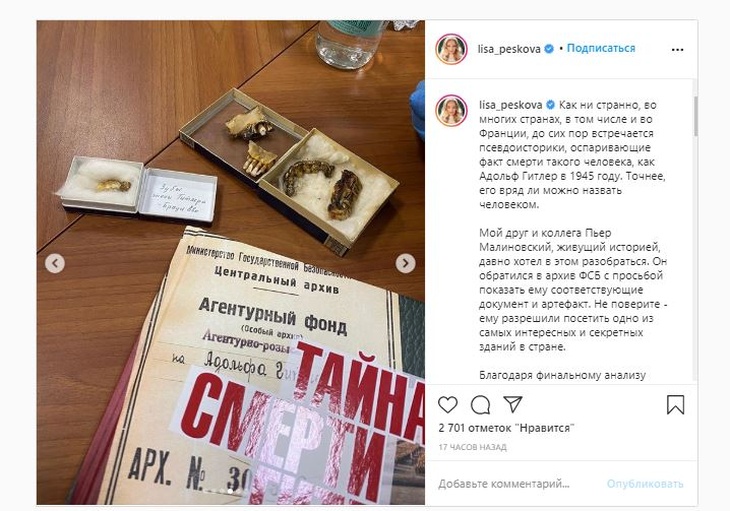Save post using bookmark icon
This screenshot has width=730, height=511.
(676, 404)
